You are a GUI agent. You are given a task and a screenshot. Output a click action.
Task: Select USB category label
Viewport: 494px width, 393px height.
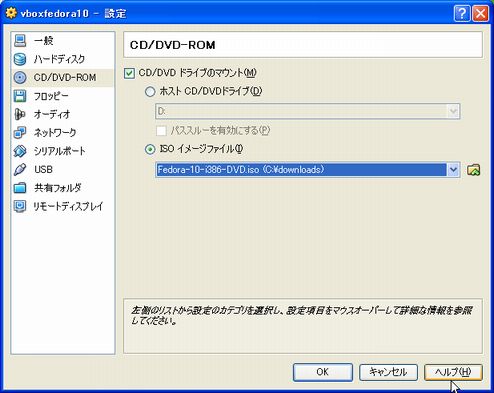pos(43,170)
